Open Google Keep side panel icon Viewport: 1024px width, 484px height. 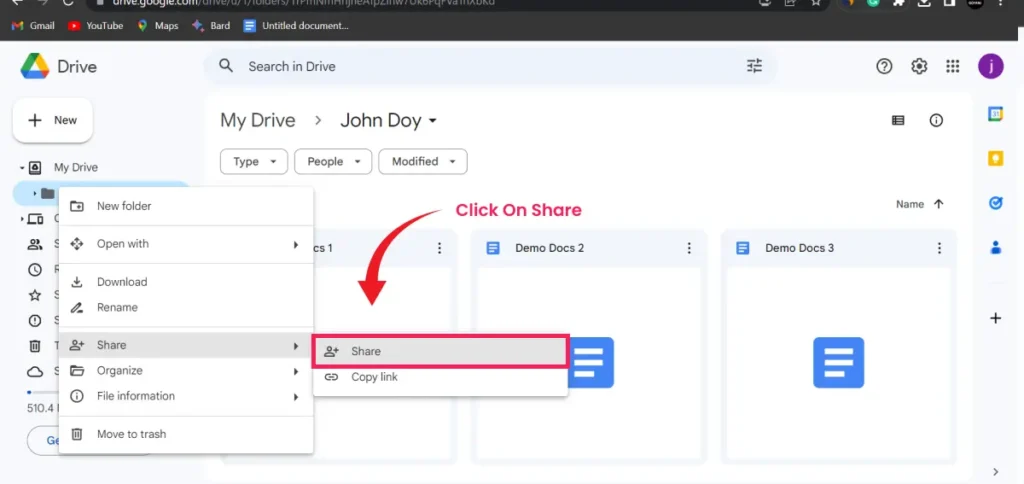point(995,158)
